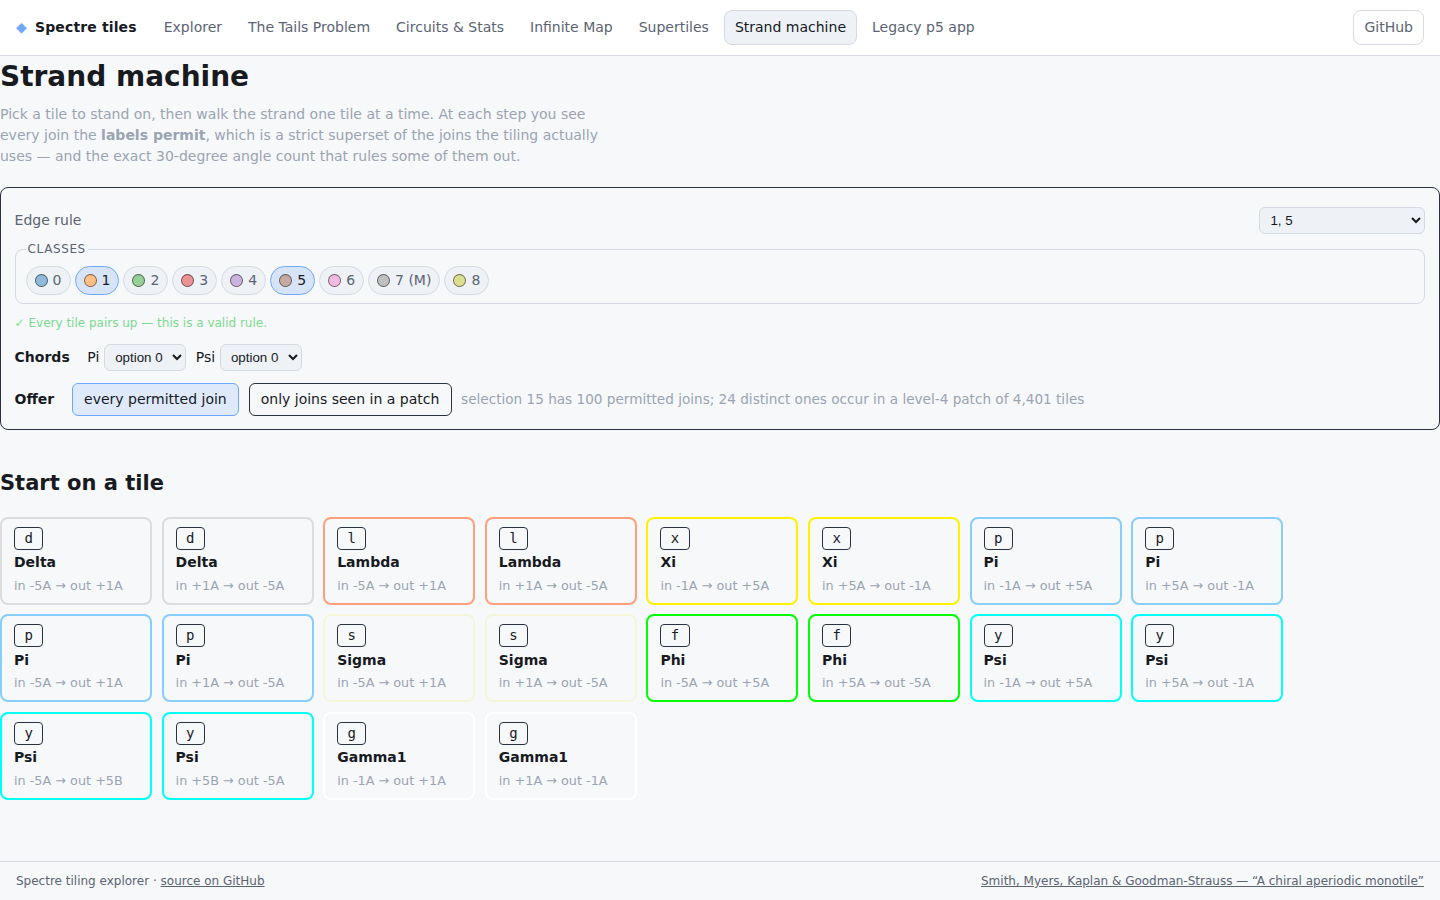The image size is (1440, 900).
Task: Start on Pi tile in +1A out -5A
Action: (x=238, y=658)
